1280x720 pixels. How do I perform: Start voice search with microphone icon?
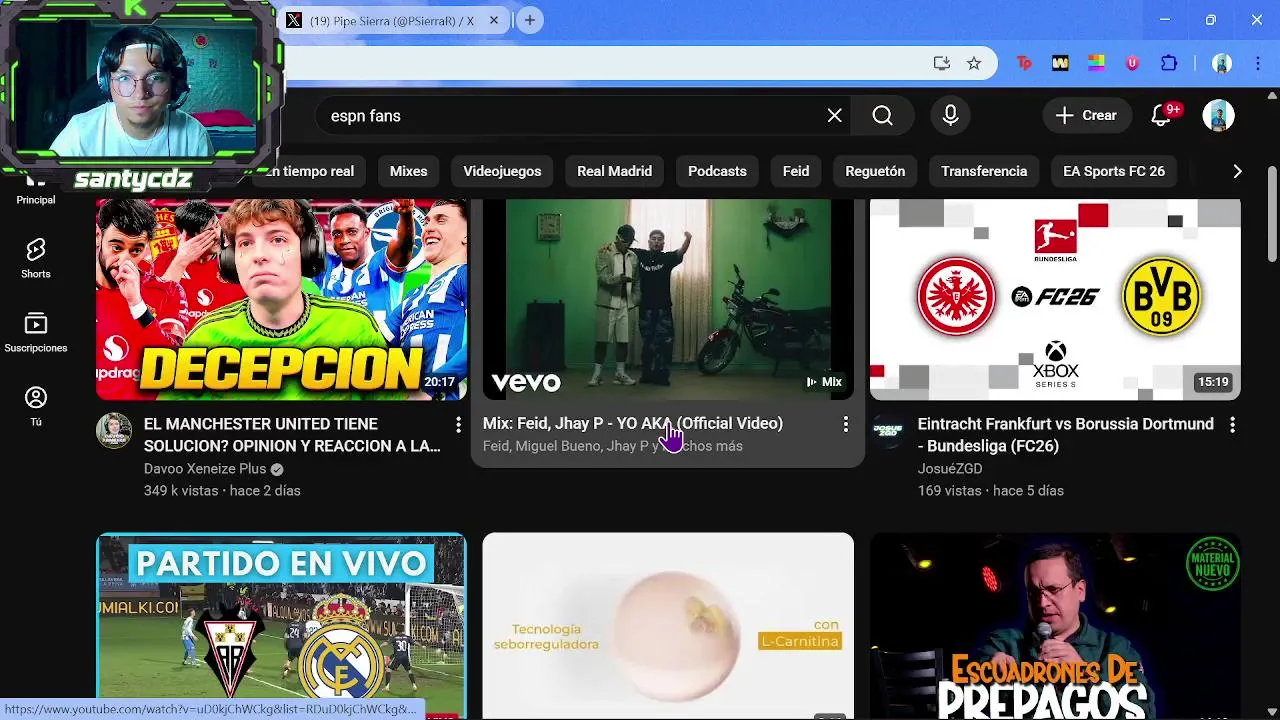(950, 116)
